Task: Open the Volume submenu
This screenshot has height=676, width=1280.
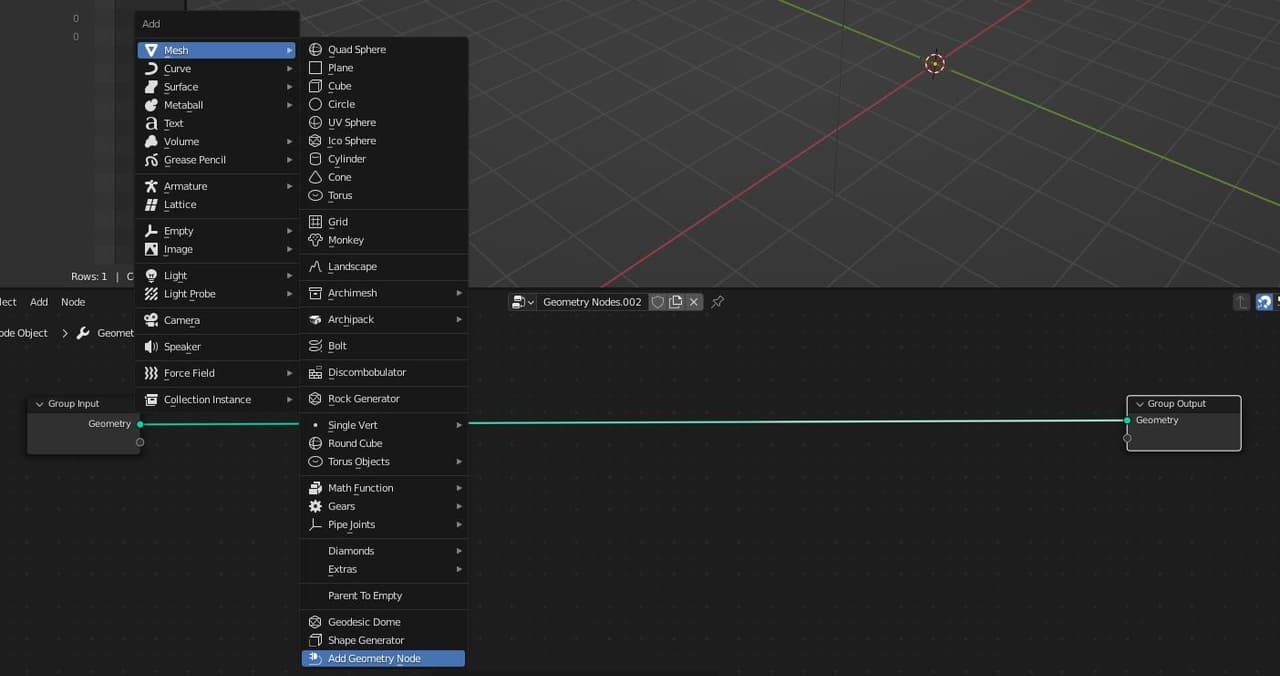Action: tap(216, 141)
